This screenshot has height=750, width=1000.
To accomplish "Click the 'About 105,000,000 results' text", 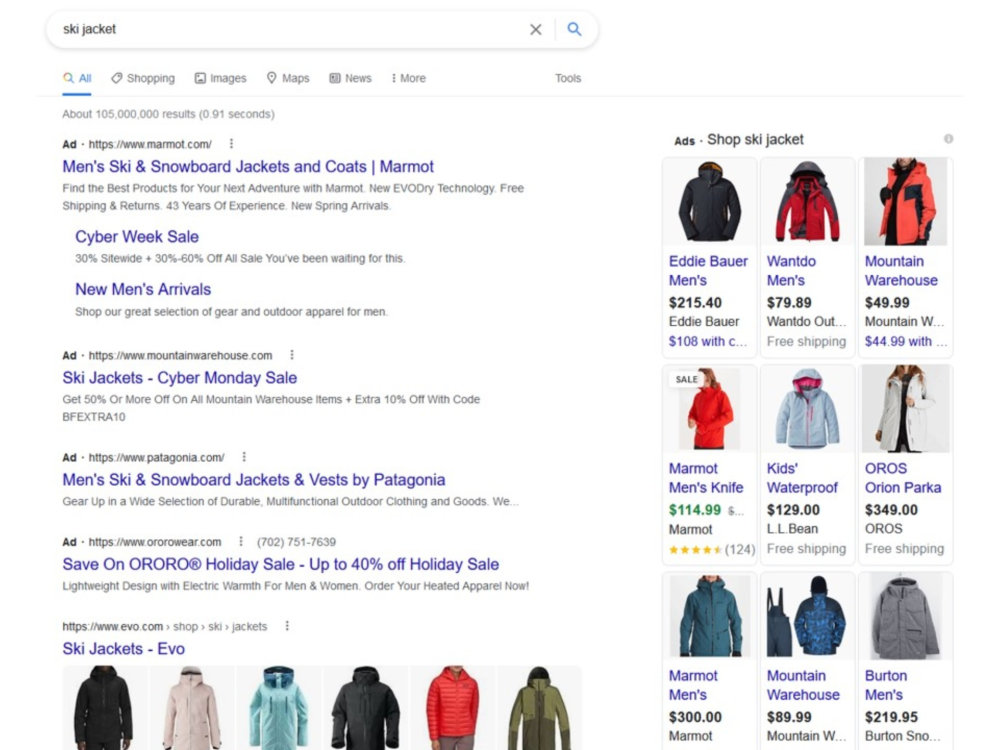I will point(168,114).
